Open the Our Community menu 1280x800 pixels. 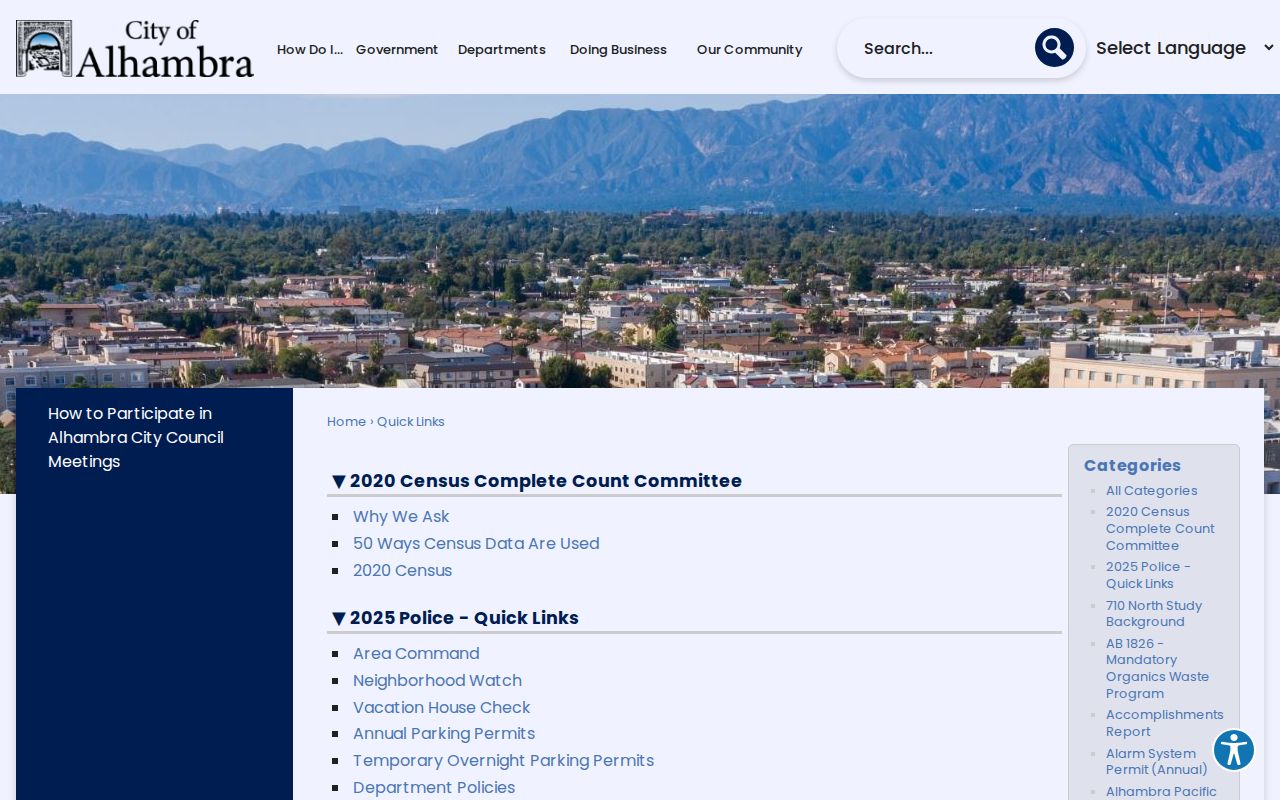click(x=749, y=49)
